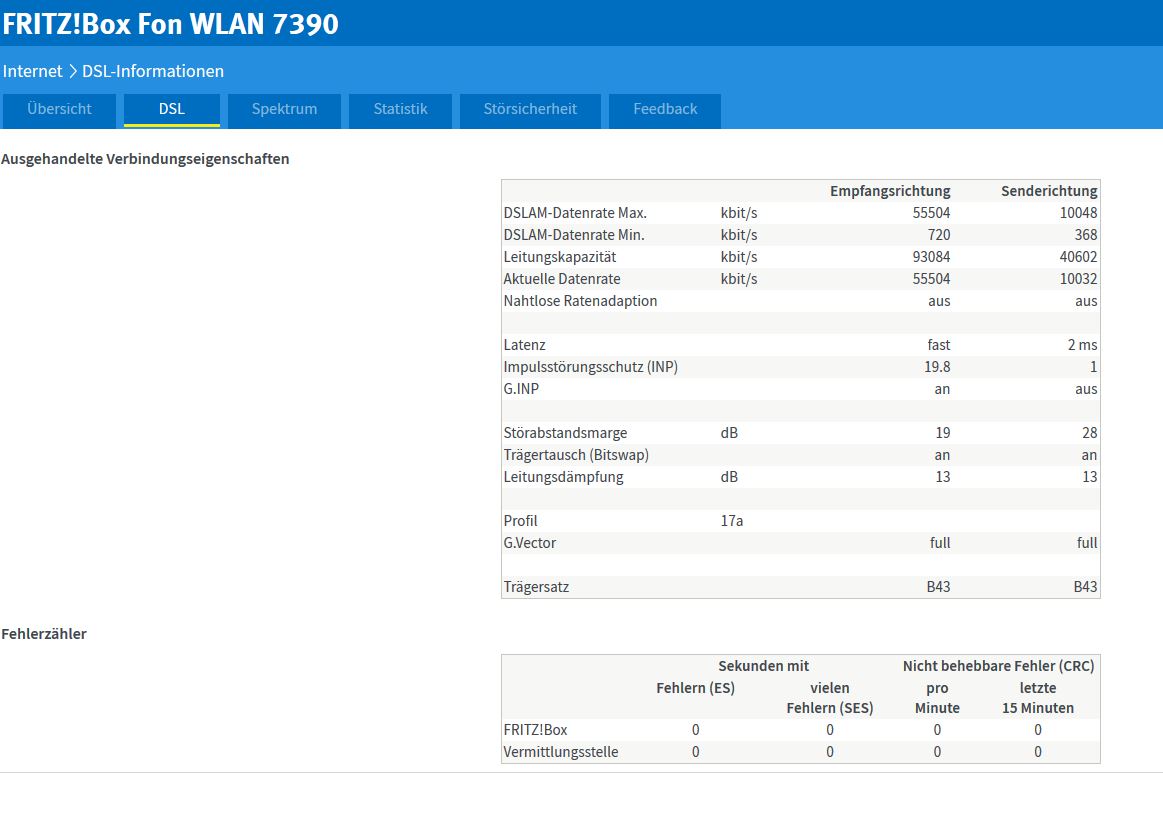Viewport: 1163px width, 821px height.
Task: Click the breadcrumb chevron after Internet
Action: coord(73,71)
